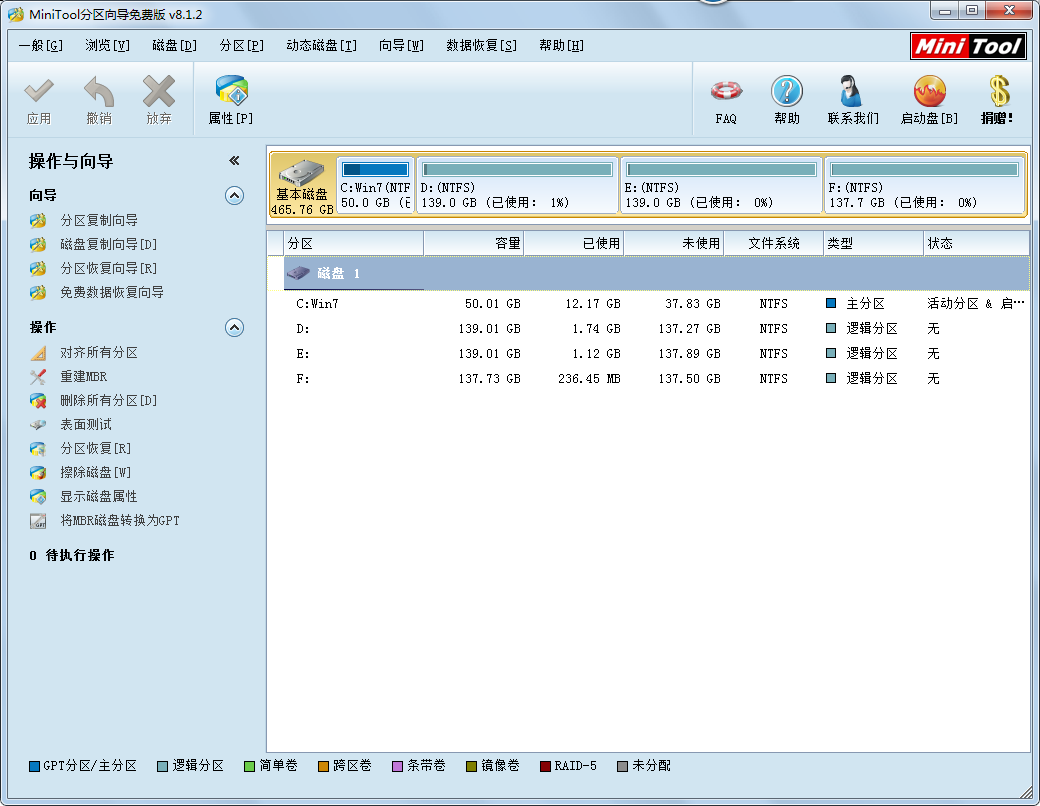Open the 动态磁盘[T] menu
Screen dimensions: 1040x806
[x=322, y=45]
